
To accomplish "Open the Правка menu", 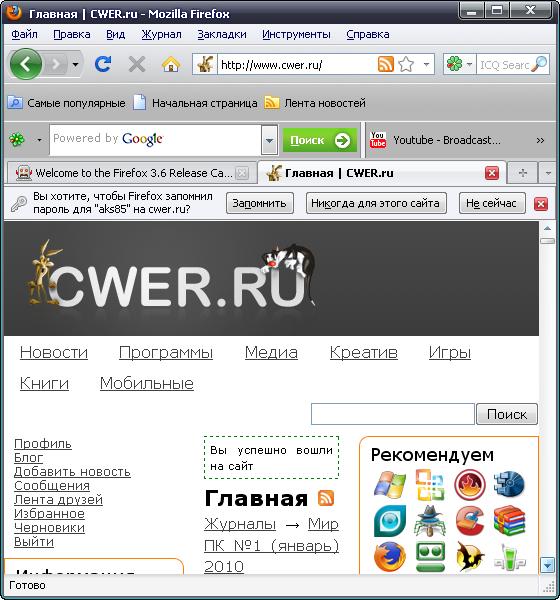I will pos(72,34).
